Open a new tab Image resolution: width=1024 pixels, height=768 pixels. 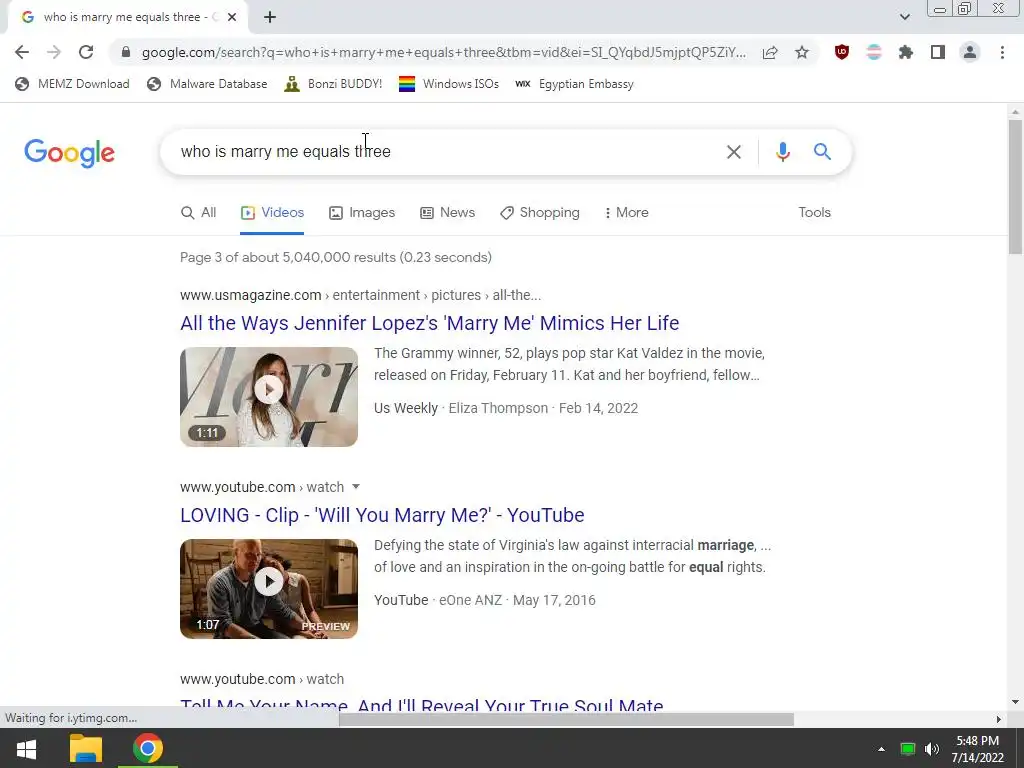[x=270, y=18]
